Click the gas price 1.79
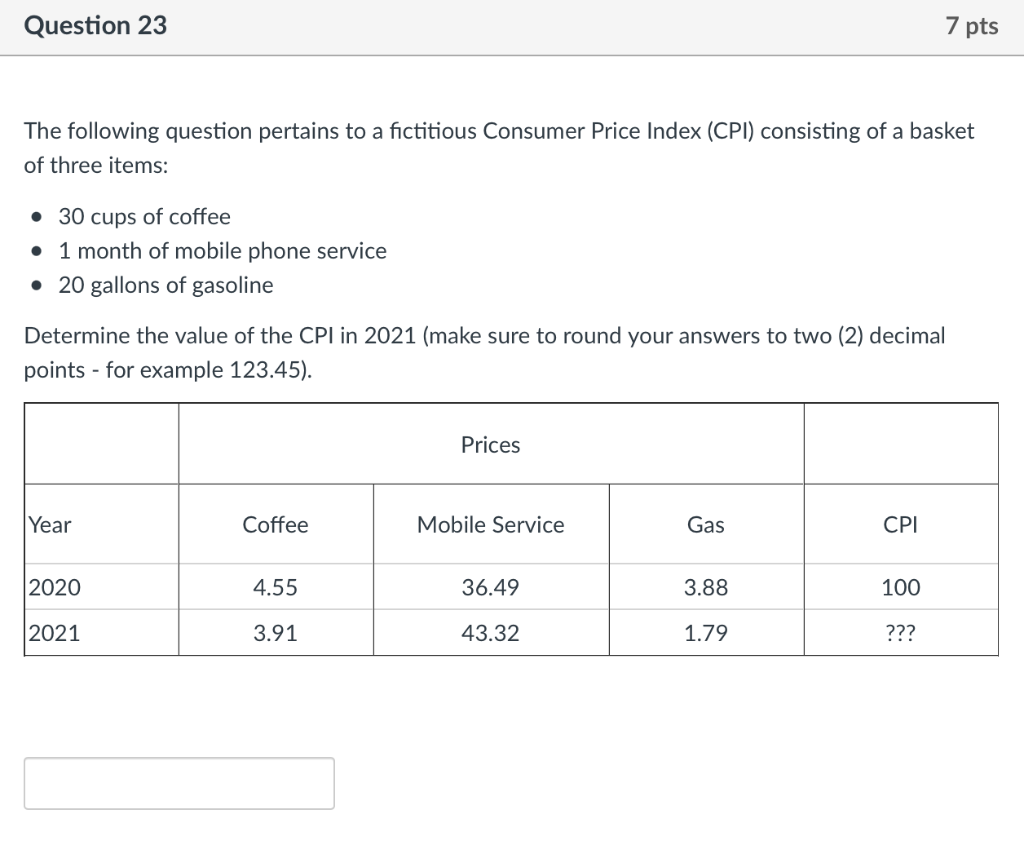Viewport: 1024px width, 845px height. click(x=706, y=632)
